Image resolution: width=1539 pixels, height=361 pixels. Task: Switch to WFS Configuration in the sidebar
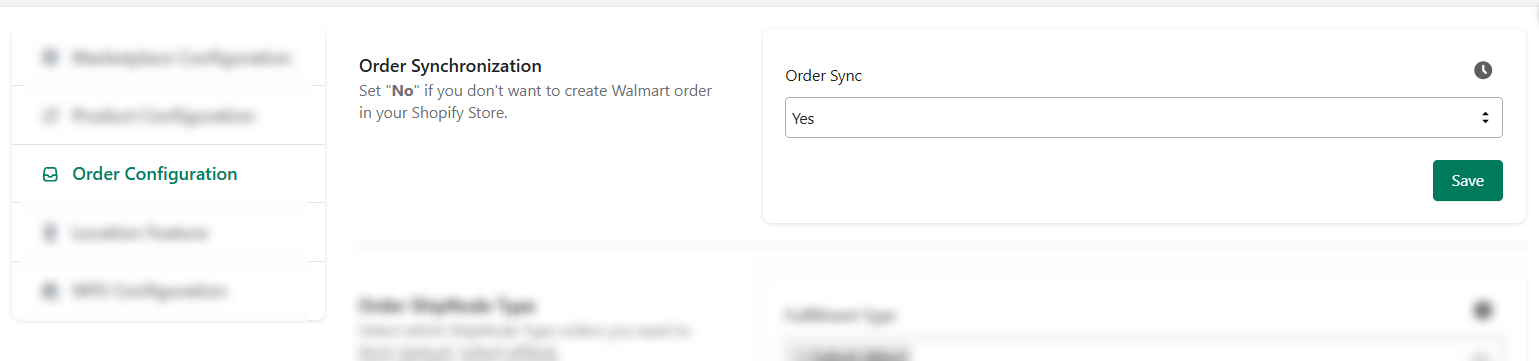click(x=168, y=291)
